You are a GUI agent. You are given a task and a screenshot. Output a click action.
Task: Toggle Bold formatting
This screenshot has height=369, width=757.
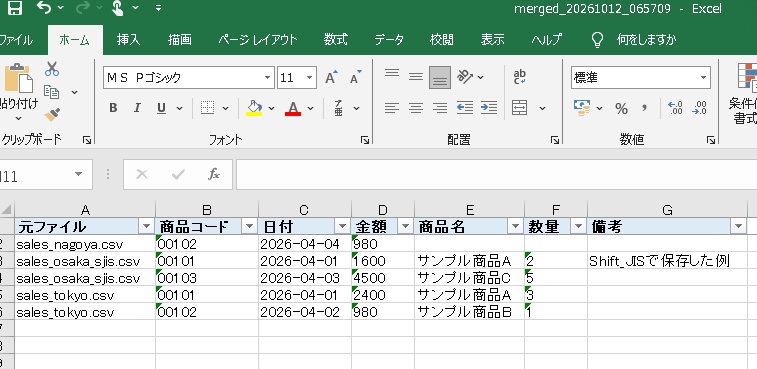[x=113, y=108]
